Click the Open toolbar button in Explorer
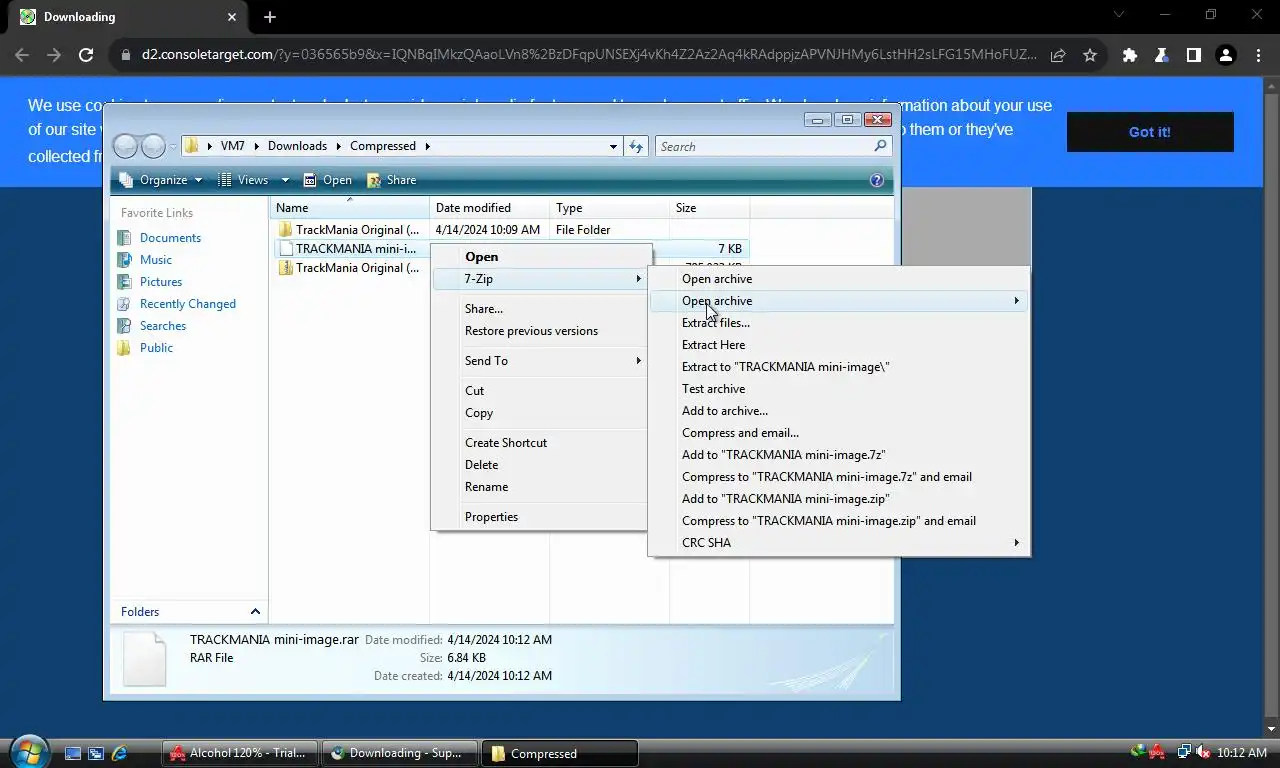This screenshot has height=768, width=1280. (x=327, y=180)
